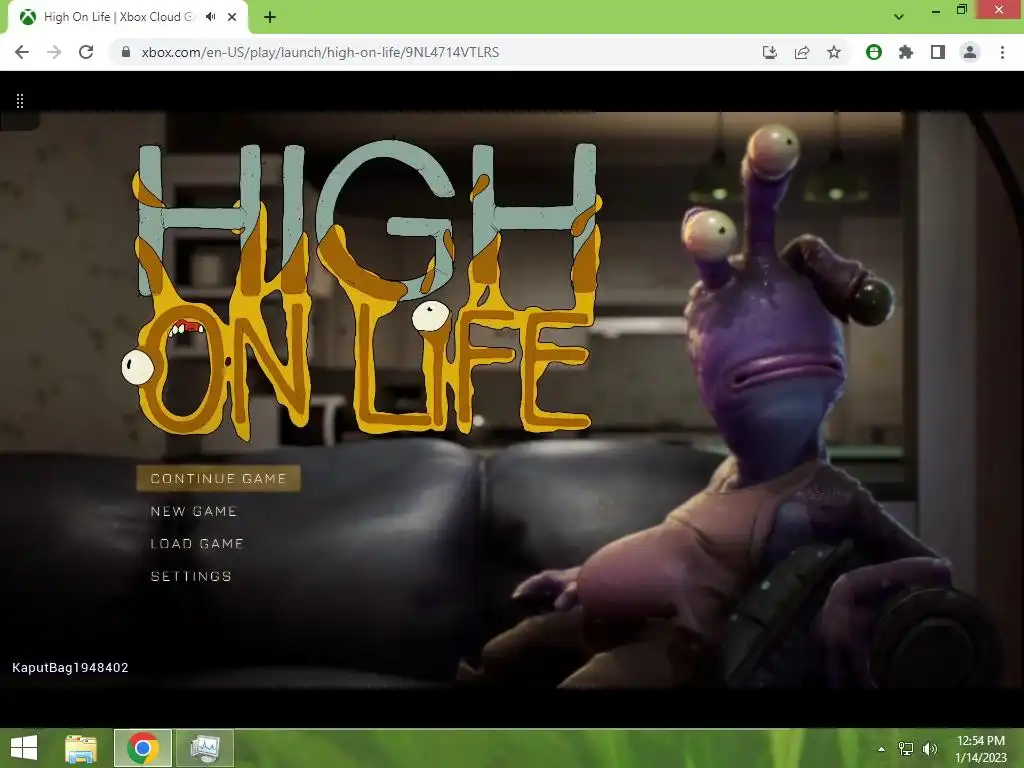
Task: Open the green circular extension icon
Action: pos(874,52)
